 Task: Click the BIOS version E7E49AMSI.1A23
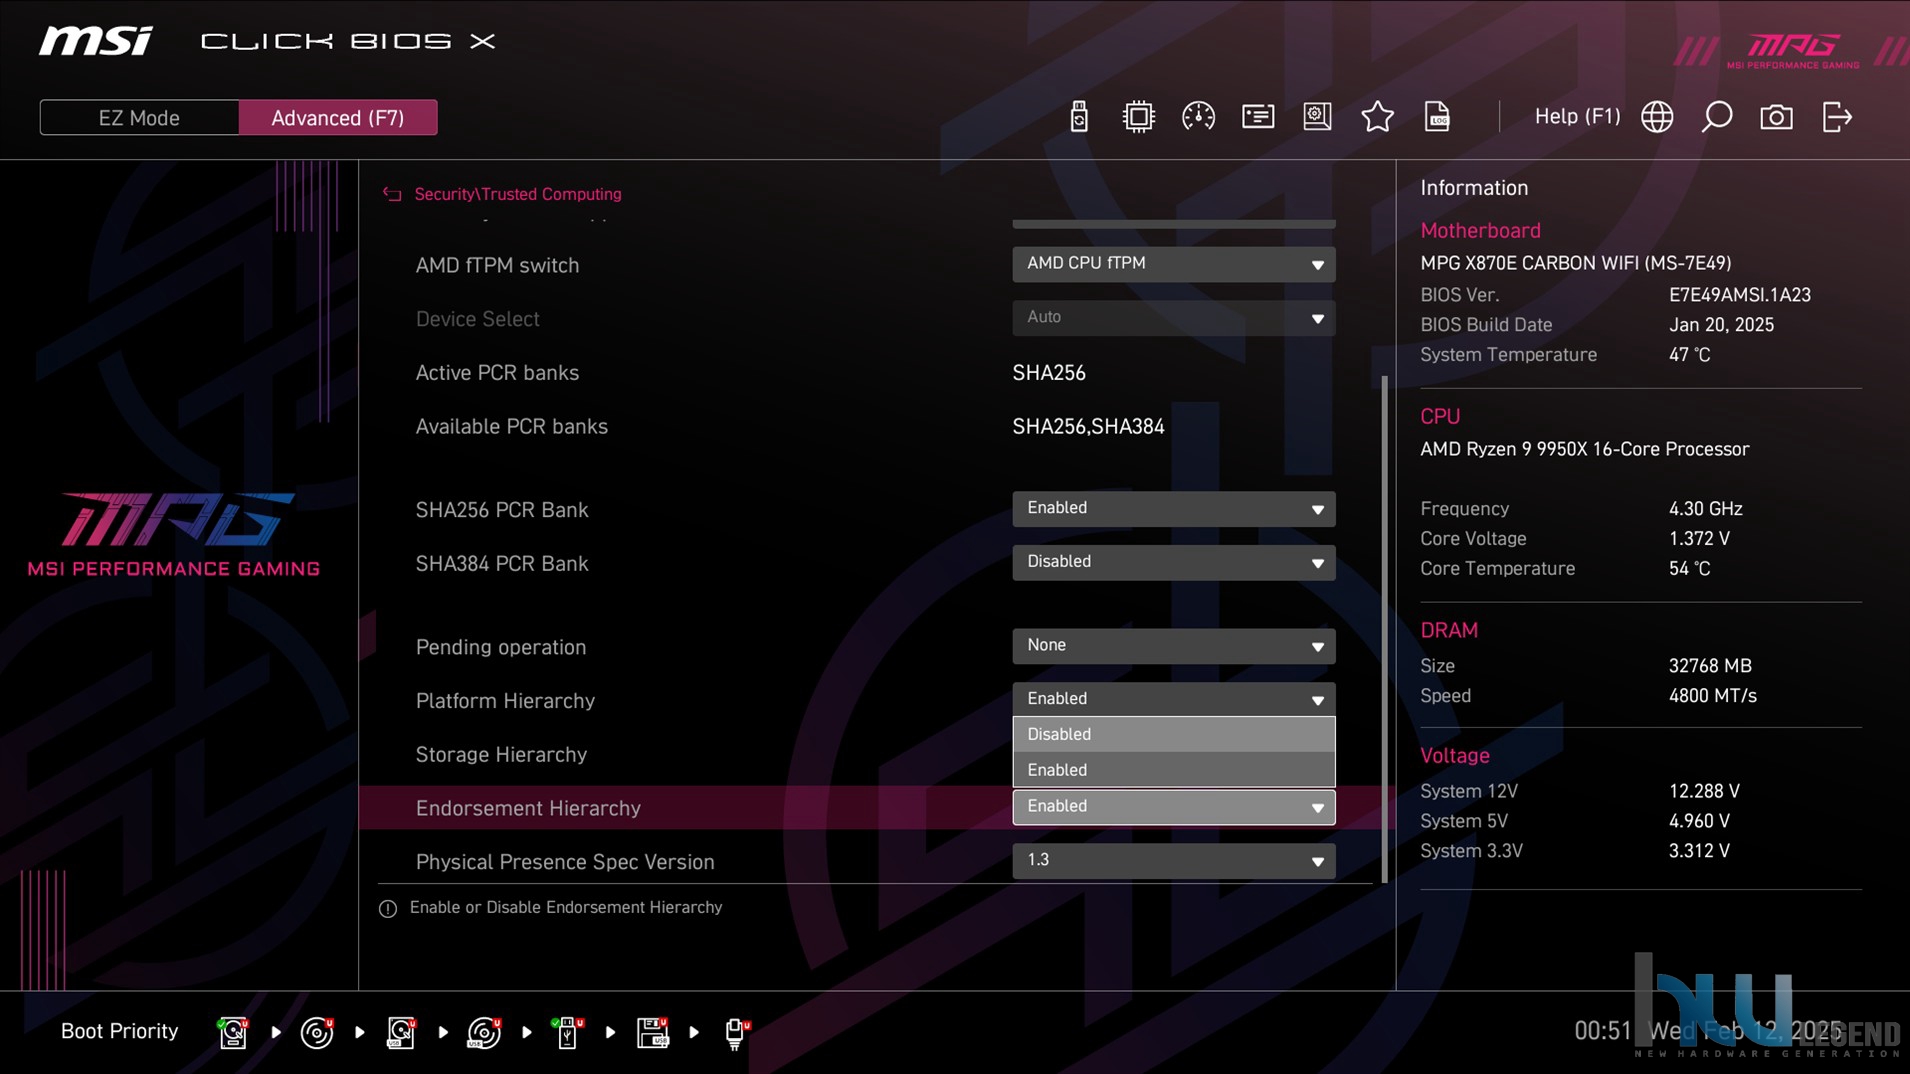pos(1739,295)
